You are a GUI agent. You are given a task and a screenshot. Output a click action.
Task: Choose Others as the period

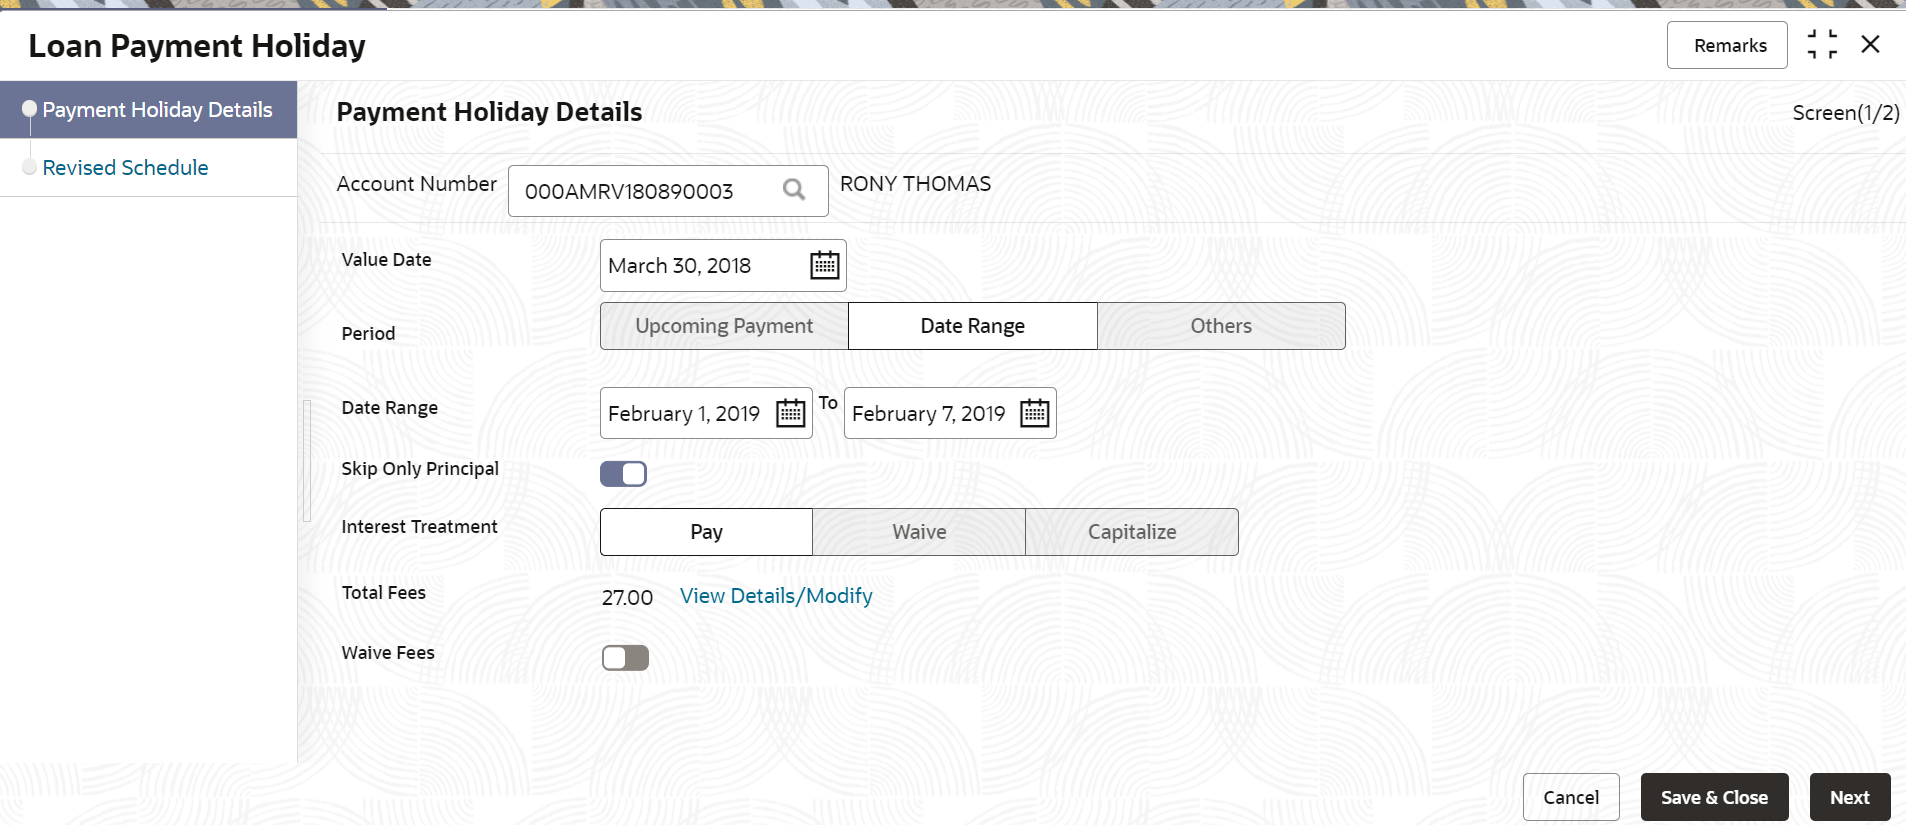pyautogui.click(x=1221, y=326)
